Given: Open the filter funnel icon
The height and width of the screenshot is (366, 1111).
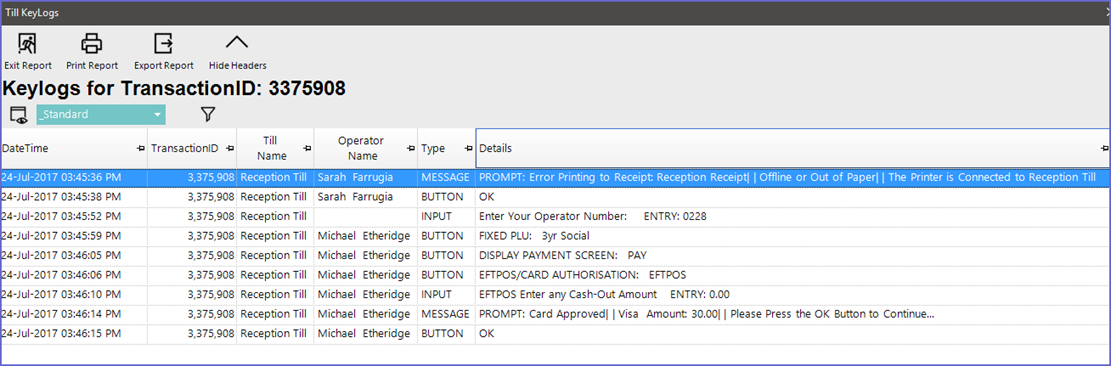Looking at the screenshot, I should (208, 114).
